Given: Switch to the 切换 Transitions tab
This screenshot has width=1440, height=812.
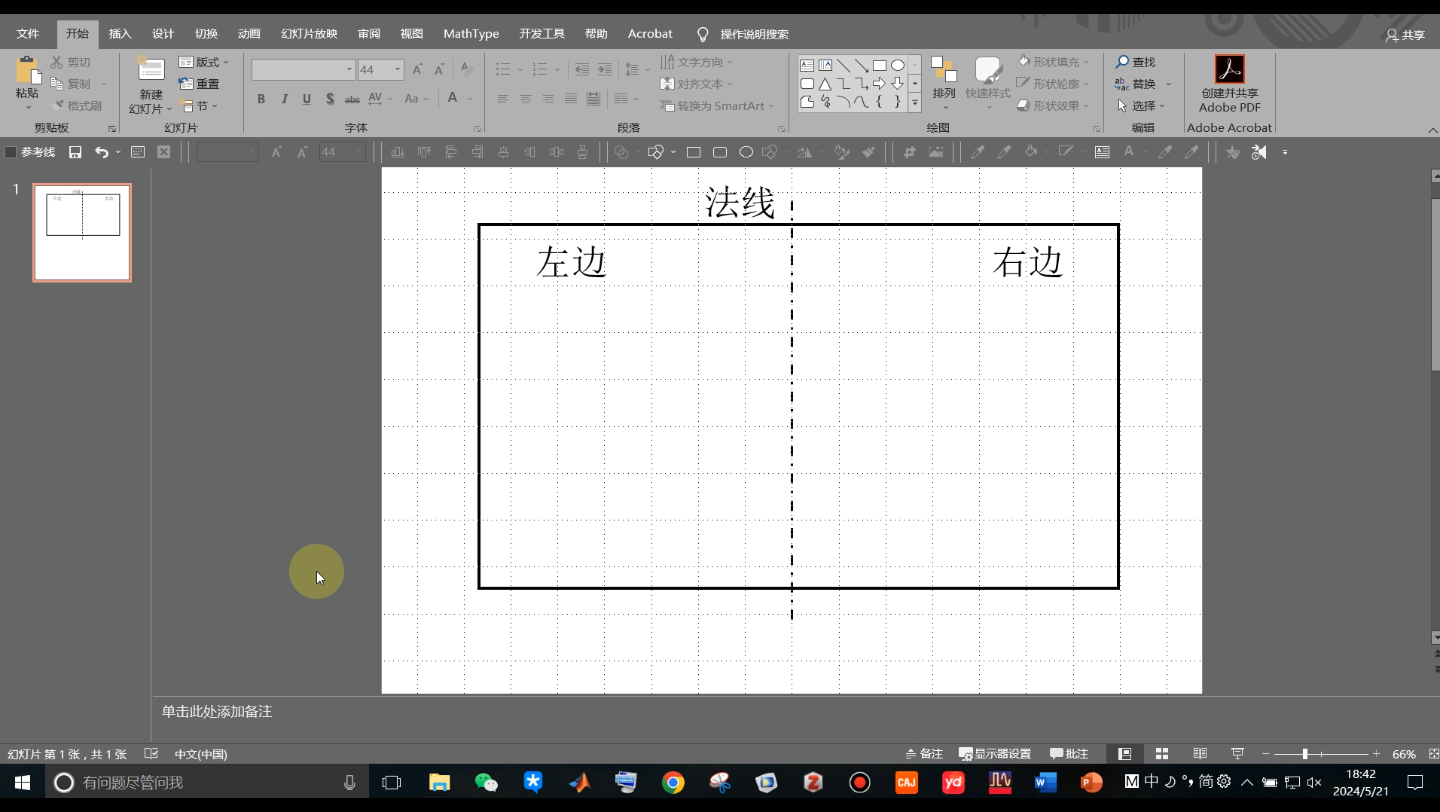Looking at the screenshot, I should (206, 34).
